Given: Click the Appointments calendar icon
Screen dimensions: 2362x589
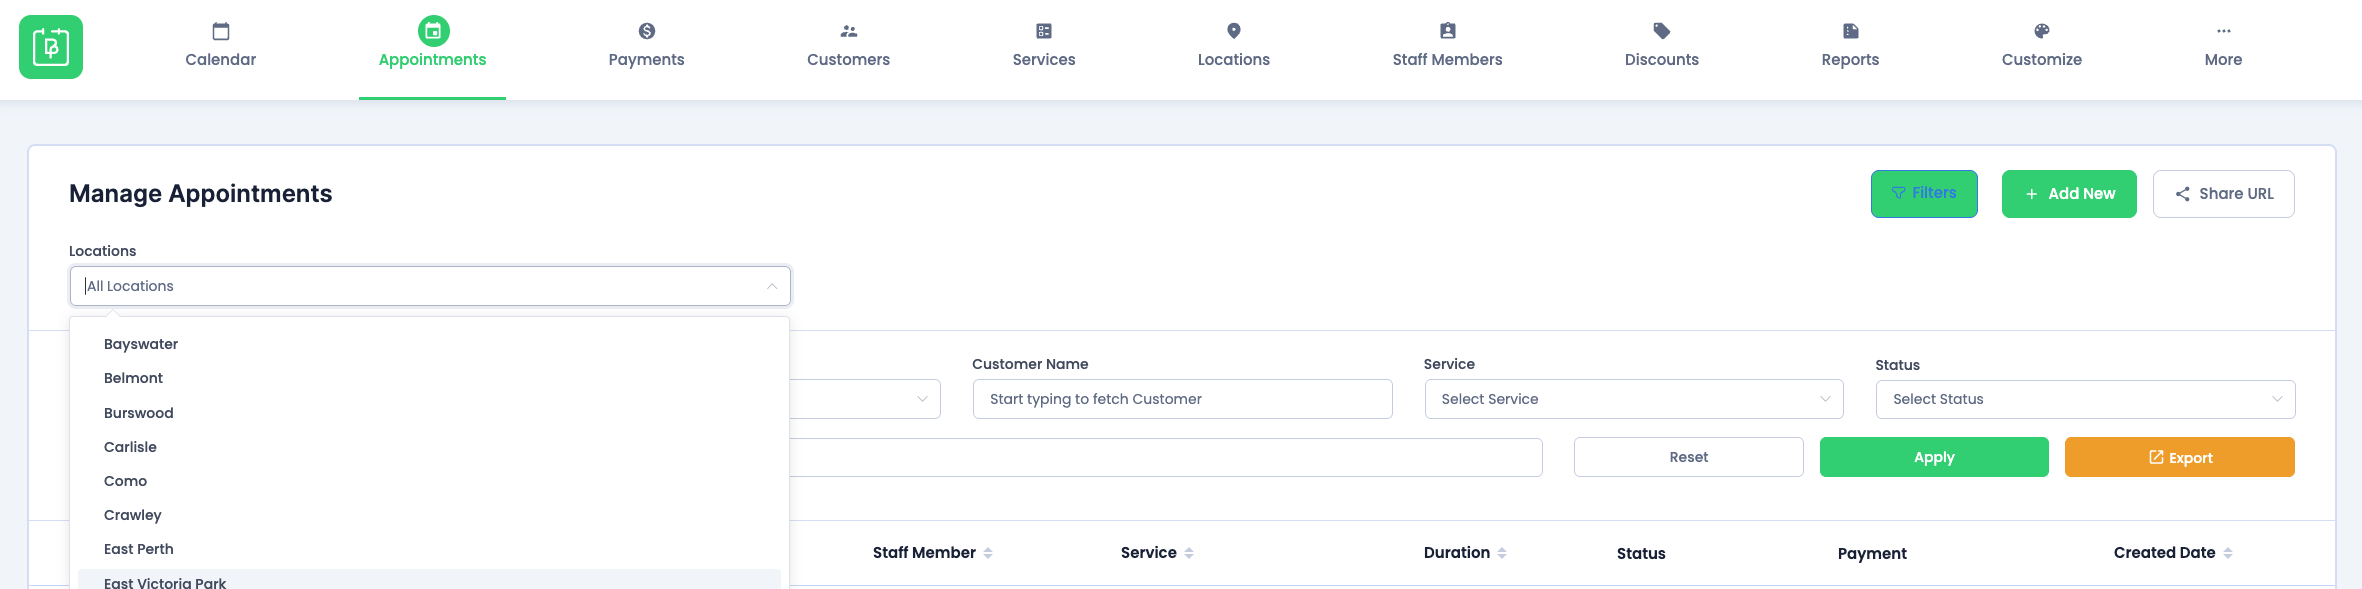Looking at the screenshot, I should [x=433, y=31].
